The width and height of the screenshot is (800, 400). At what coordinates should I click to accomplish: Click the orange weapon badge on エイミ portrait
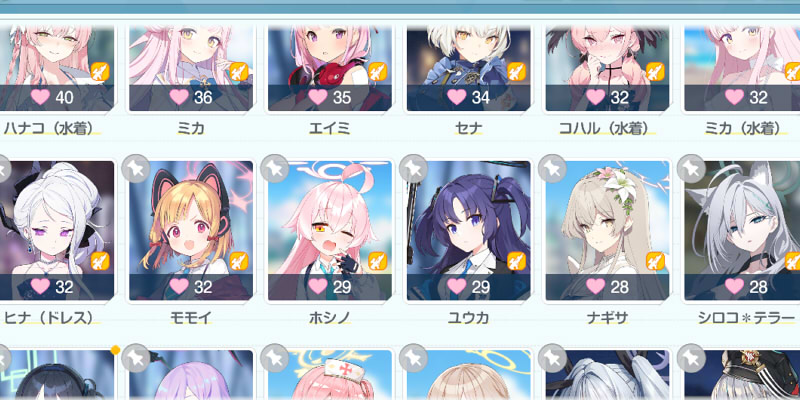pos(378,71)
